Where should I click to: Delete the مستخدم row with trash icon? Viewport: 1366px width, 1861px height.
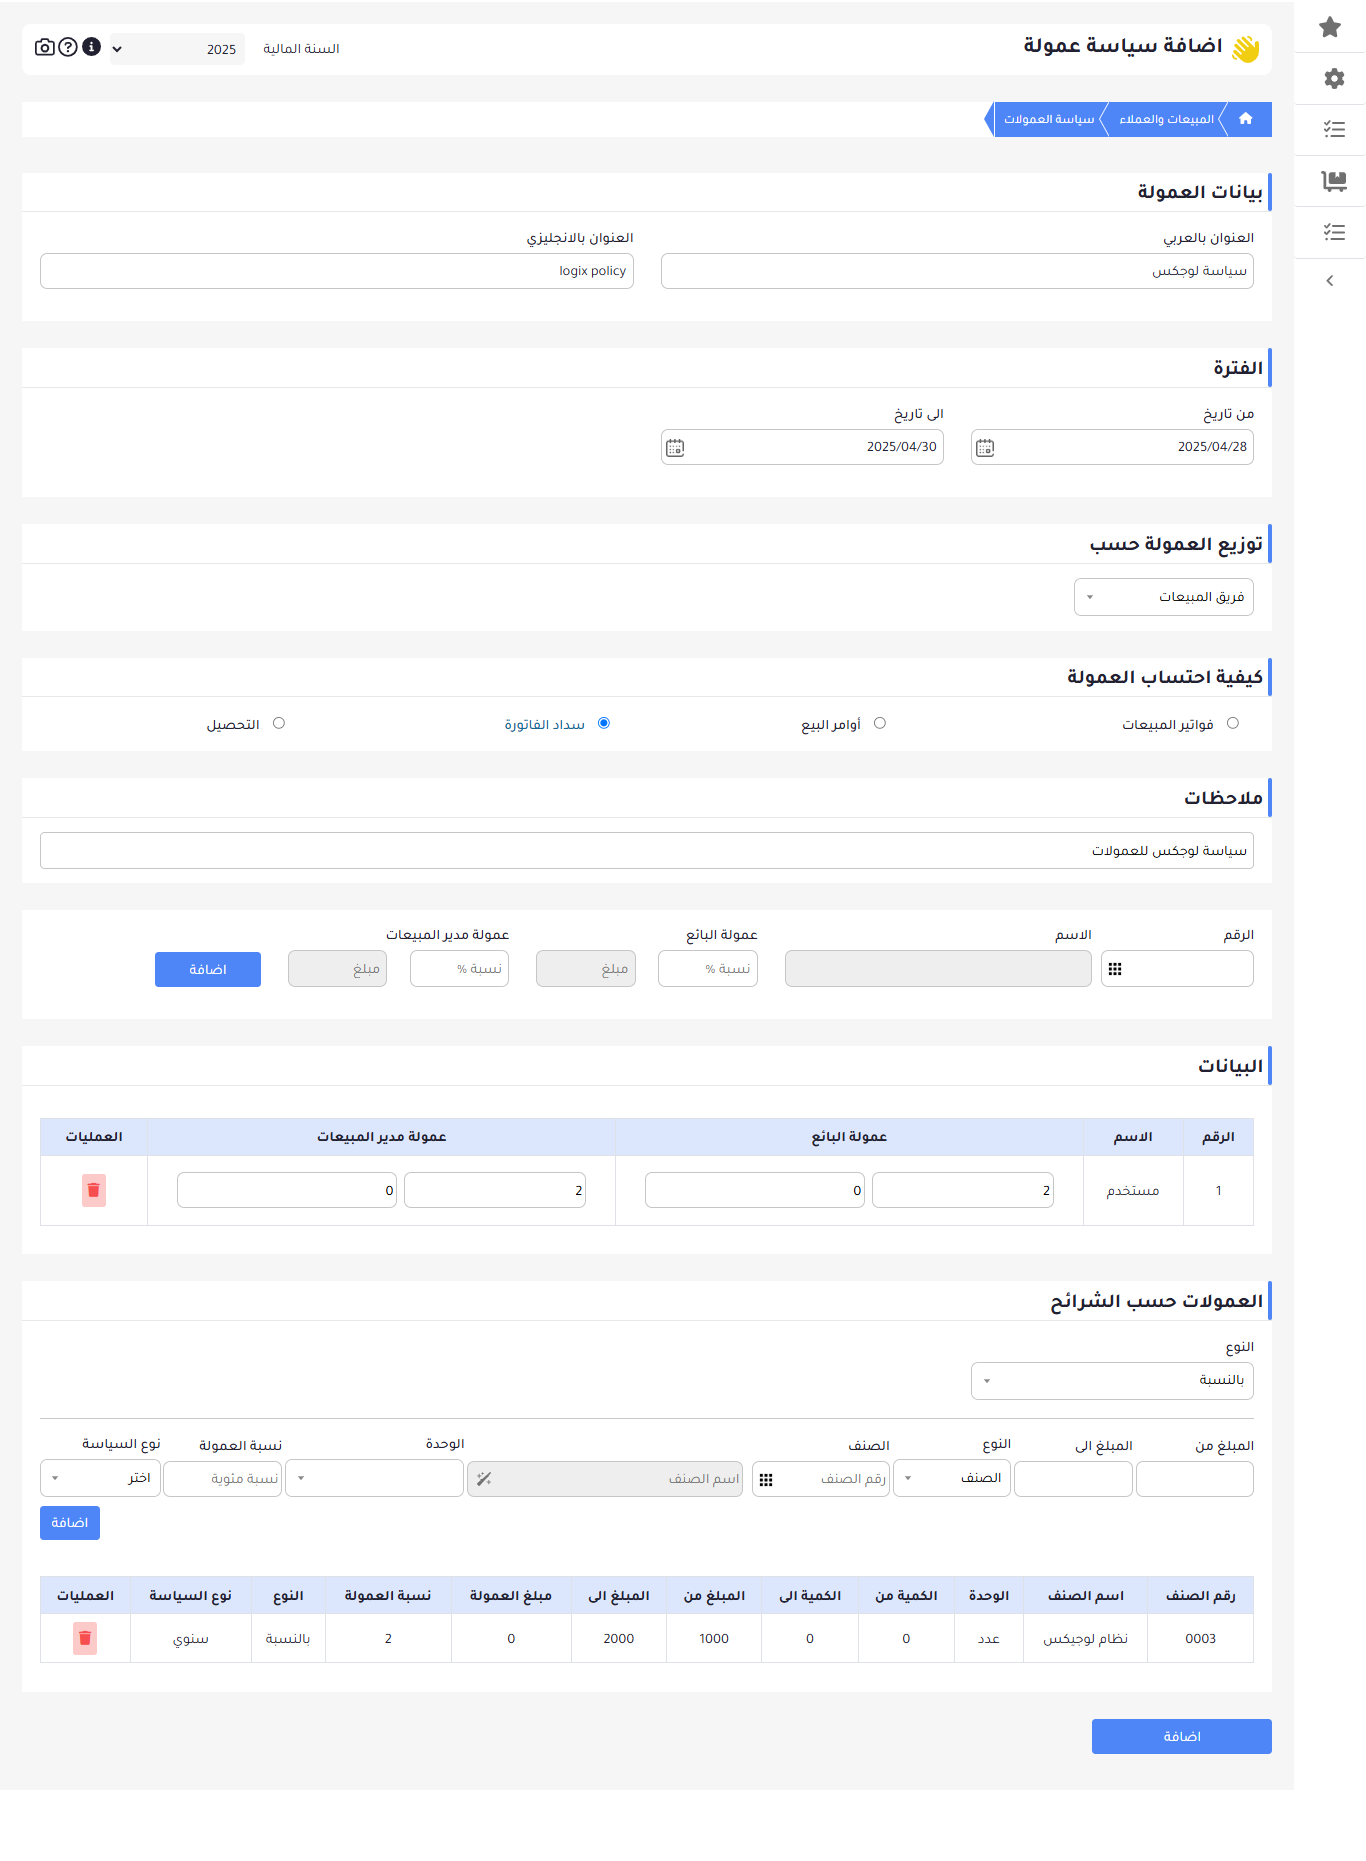click(x=94, y=1190)
